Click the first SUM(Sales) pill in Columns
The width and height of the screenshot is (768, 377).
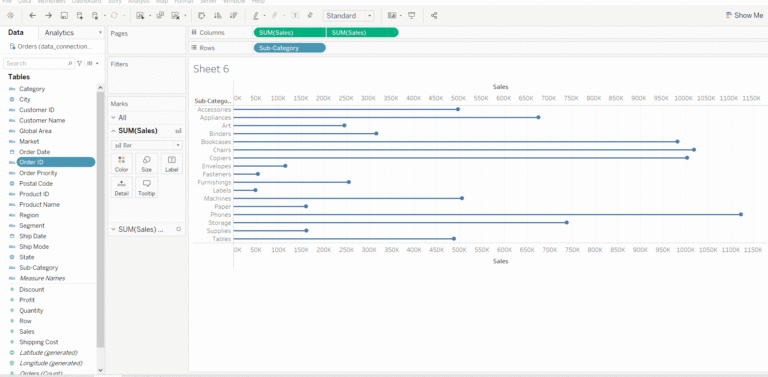pyautogui.click(x=289, y=32)
